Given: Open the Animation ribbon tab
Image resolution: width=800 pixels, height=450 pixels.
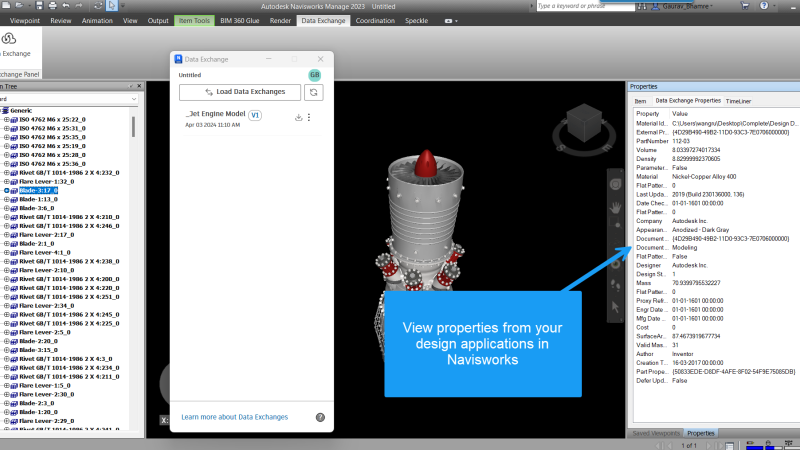Looking at the screenshot, I should pyautogui.click(x=97, y=20).
